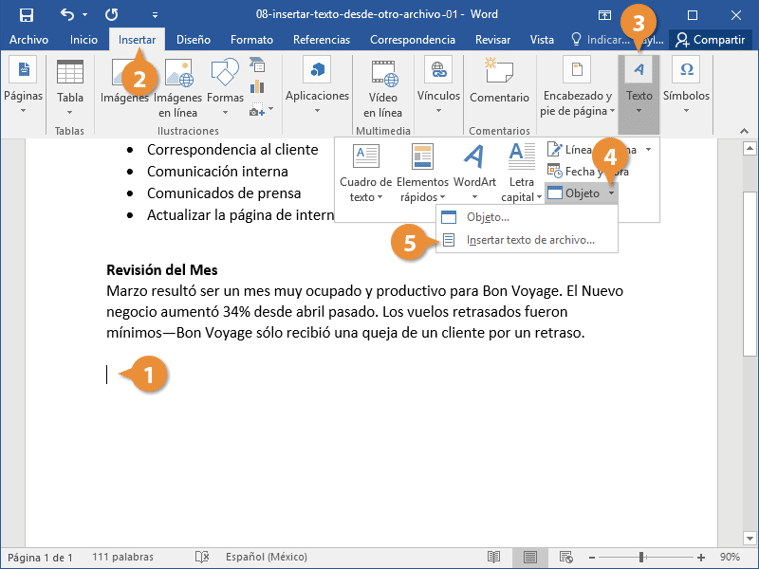
Task: Open the Páginas dropdown
Action: pyautogui.click(x=23, y=86)
